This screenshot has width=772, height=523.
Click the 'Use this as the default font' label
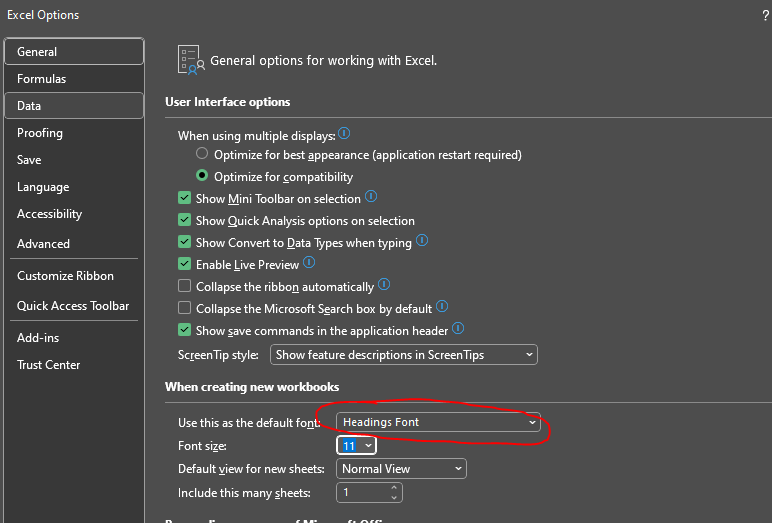click(249, 423)
